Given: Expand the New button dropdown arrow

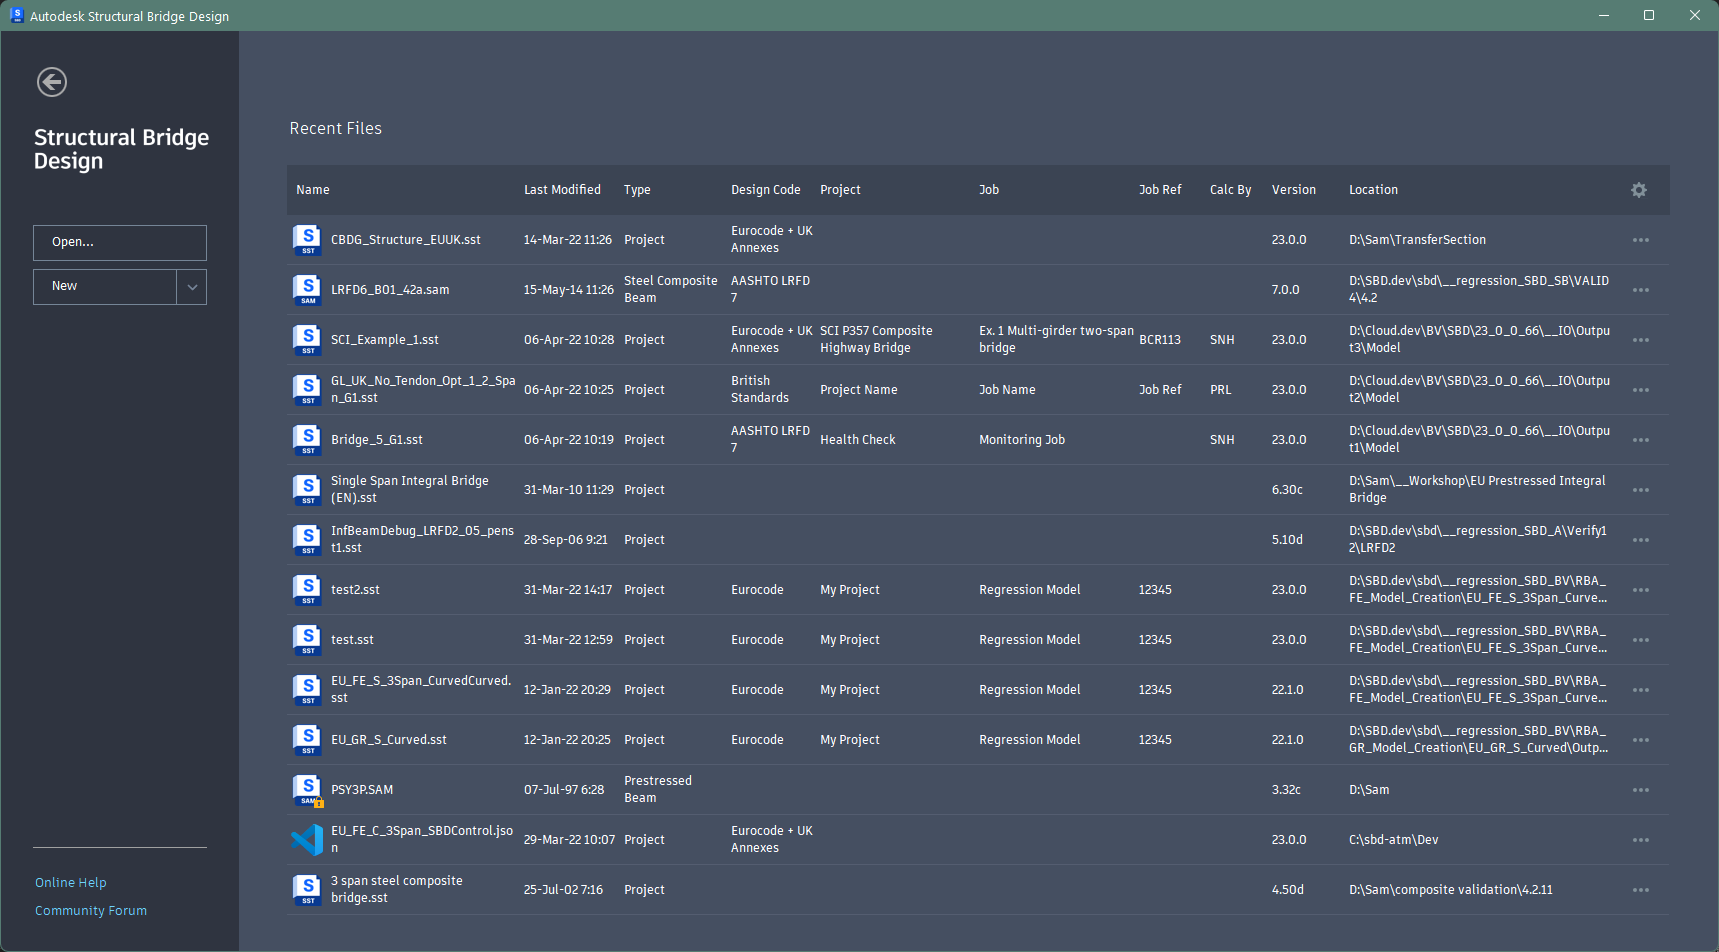Looking at the screenshot, I should (192, 287).
